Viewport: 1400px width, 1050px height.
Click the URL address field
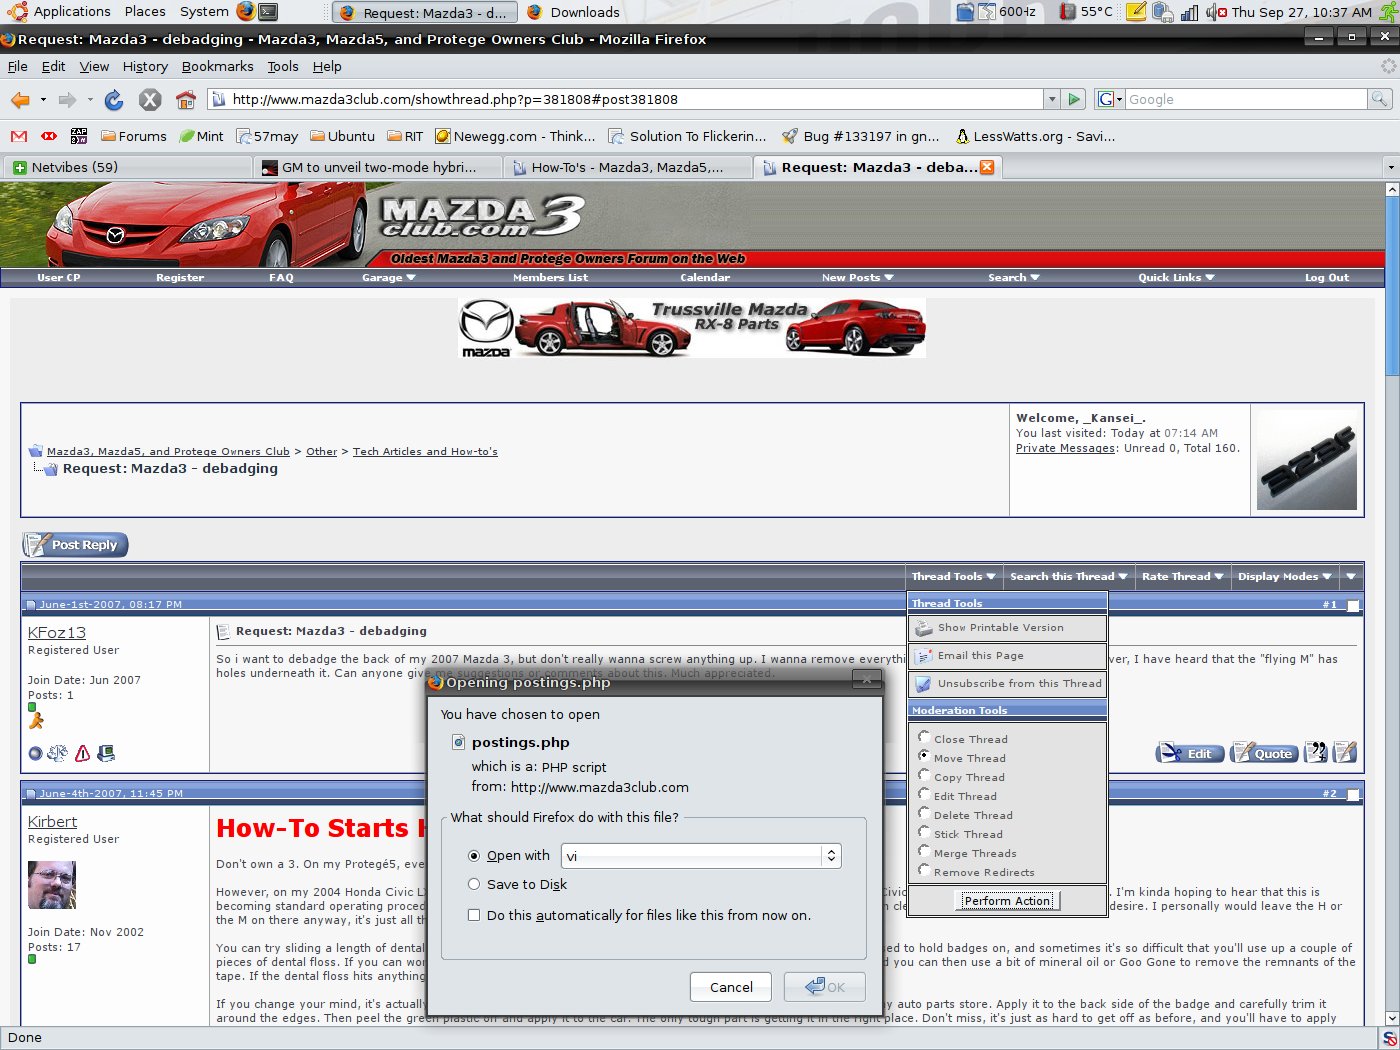tap(630, 100)
